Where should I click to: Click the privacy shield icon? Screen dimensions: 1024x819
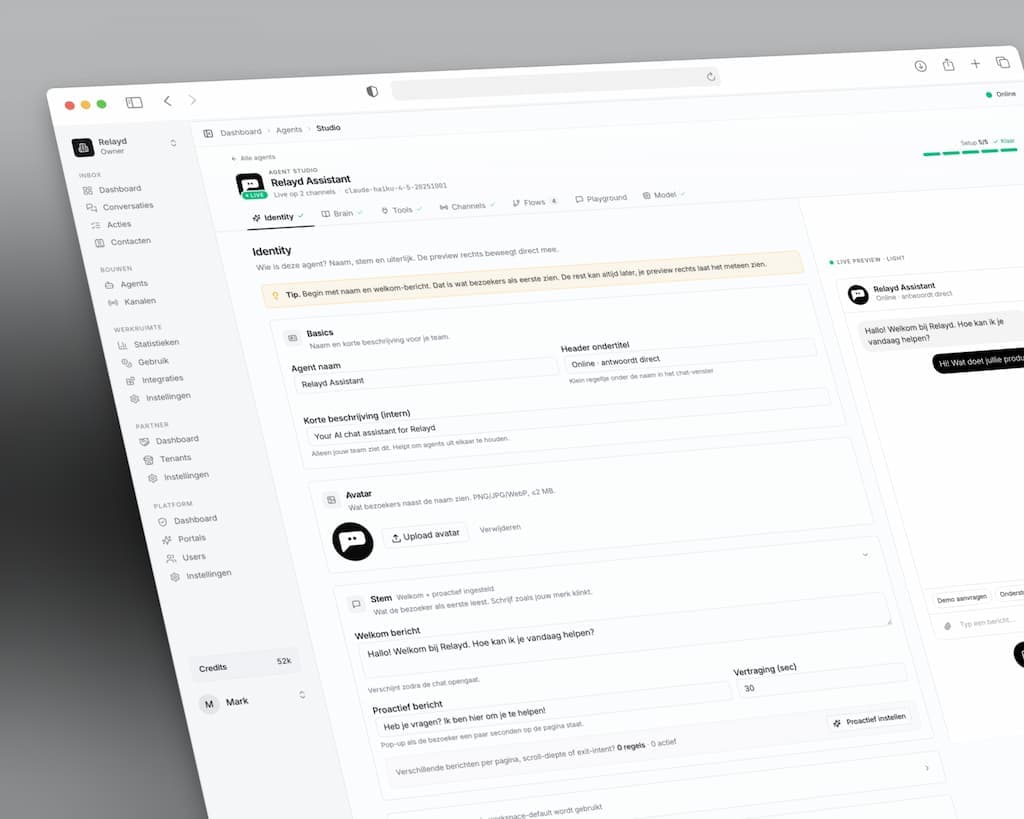pos(372,91)
